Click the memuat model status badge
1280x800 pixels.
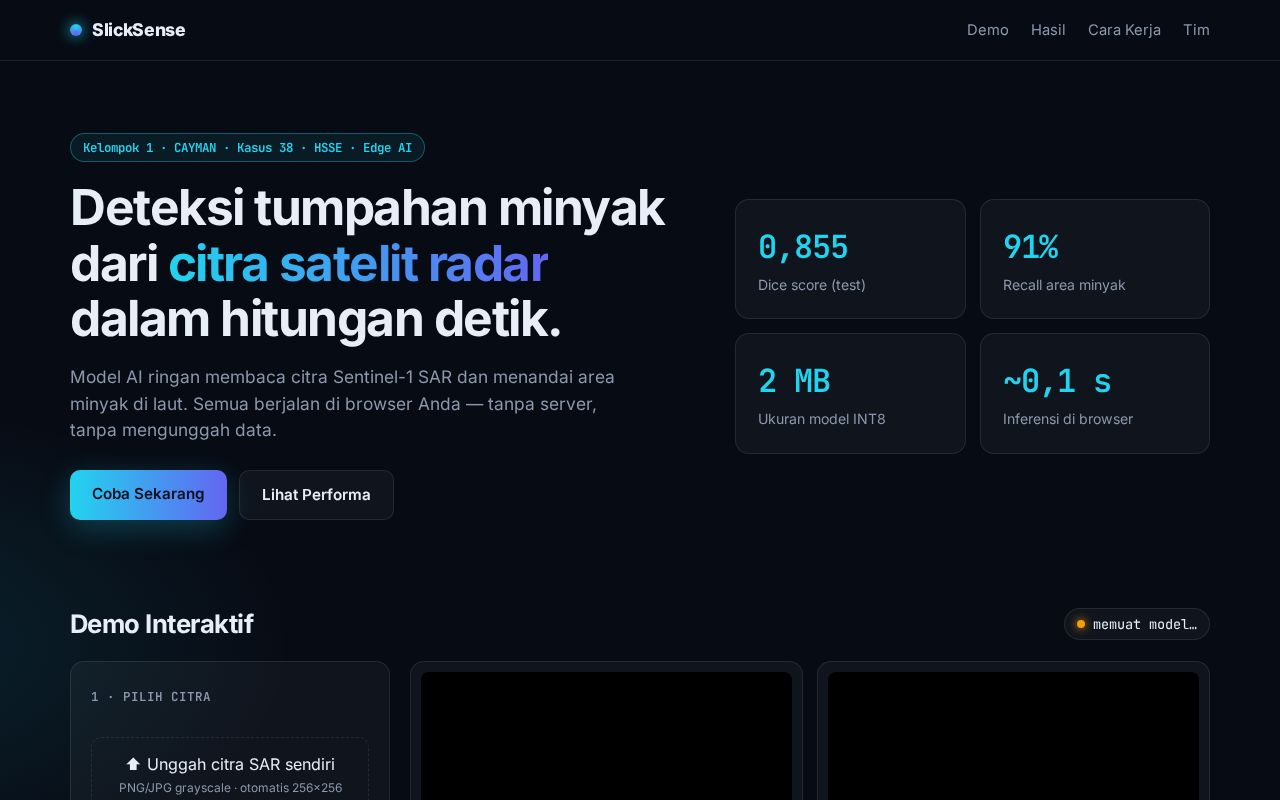pyautogui.click(x=1137, y=624)
